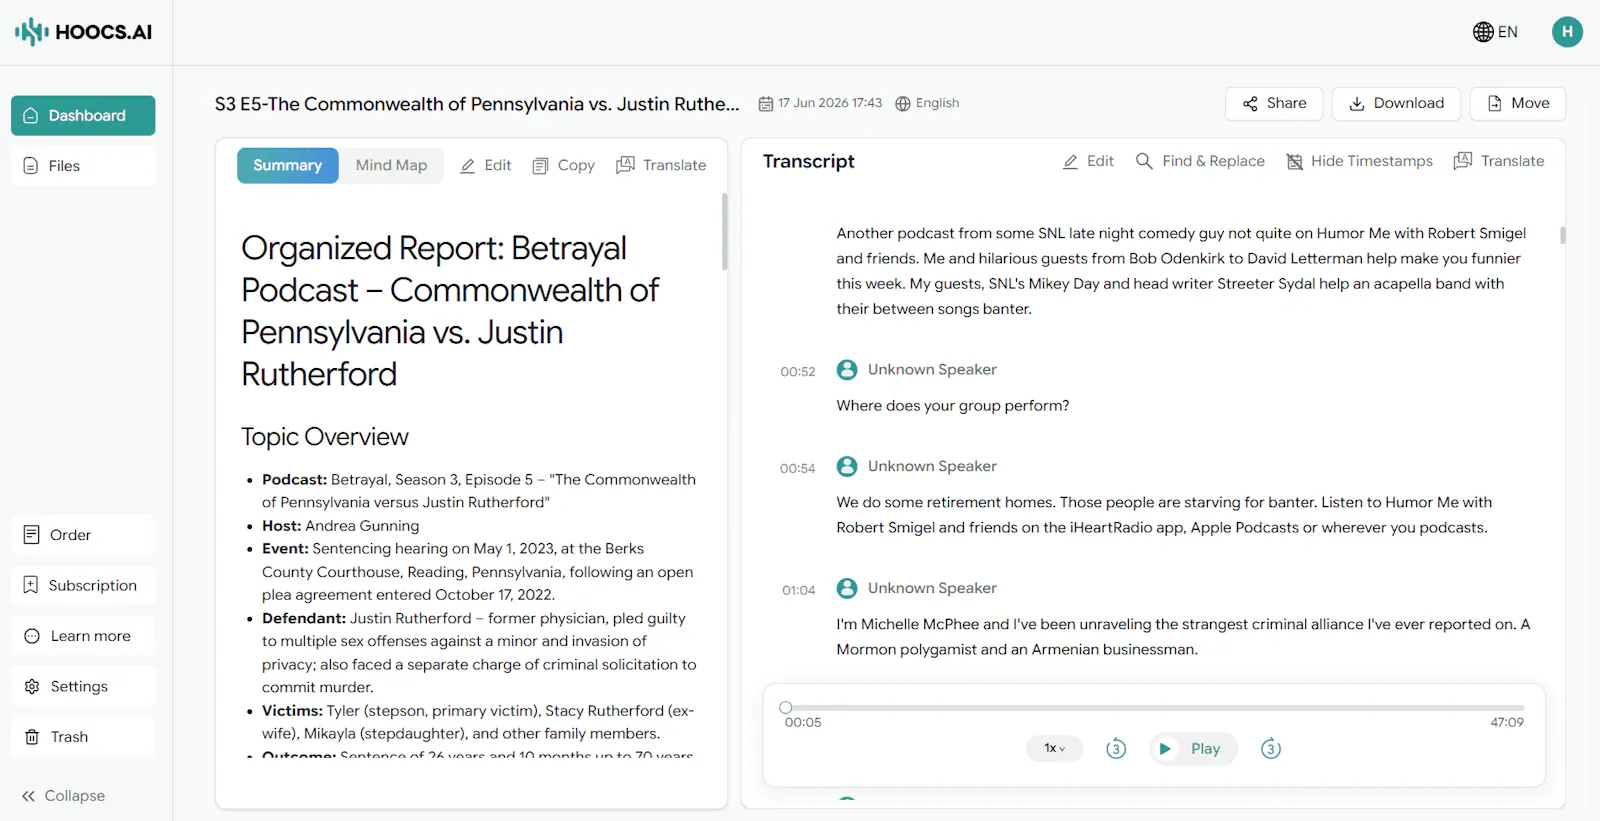The height and width of the screenshot is (821, 1600).
Task: Switch to the Mind Map tab
Action: point(391,165)
